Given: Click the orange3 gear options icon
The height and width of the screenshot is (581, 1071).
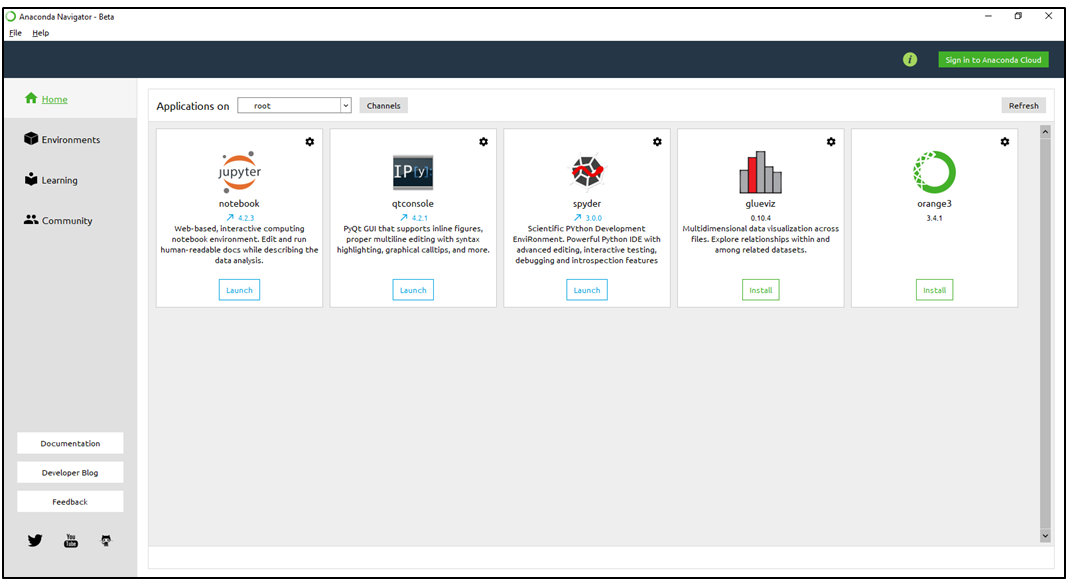Looking at the screenshot, I should click(1005, 142).
